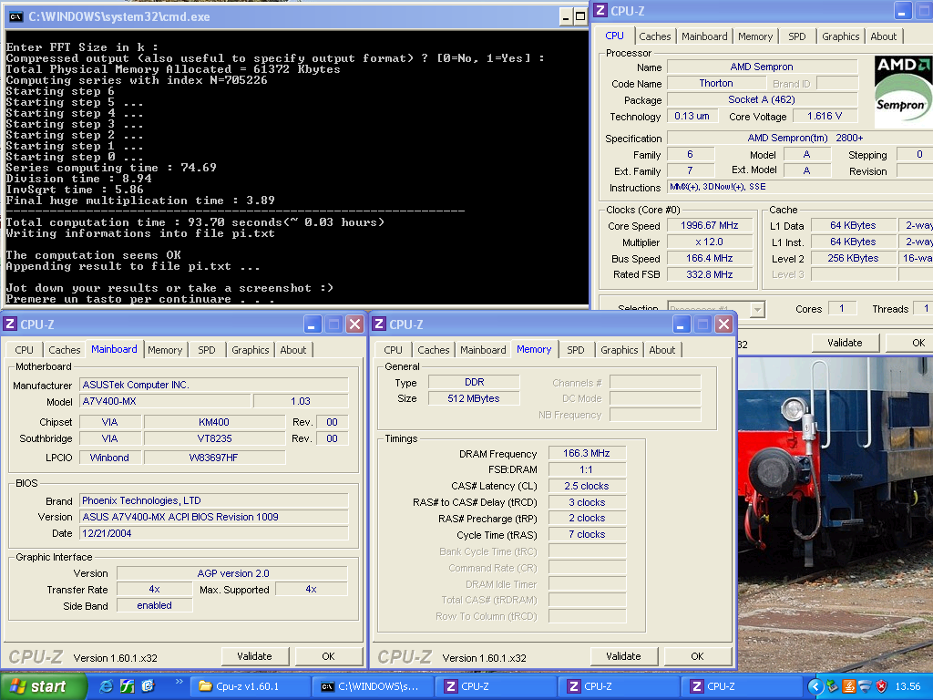This screenshot has width=933, height=700.
Task: Open Caches tab in Processor CPU-Z window
Action: tap(655, 36)
